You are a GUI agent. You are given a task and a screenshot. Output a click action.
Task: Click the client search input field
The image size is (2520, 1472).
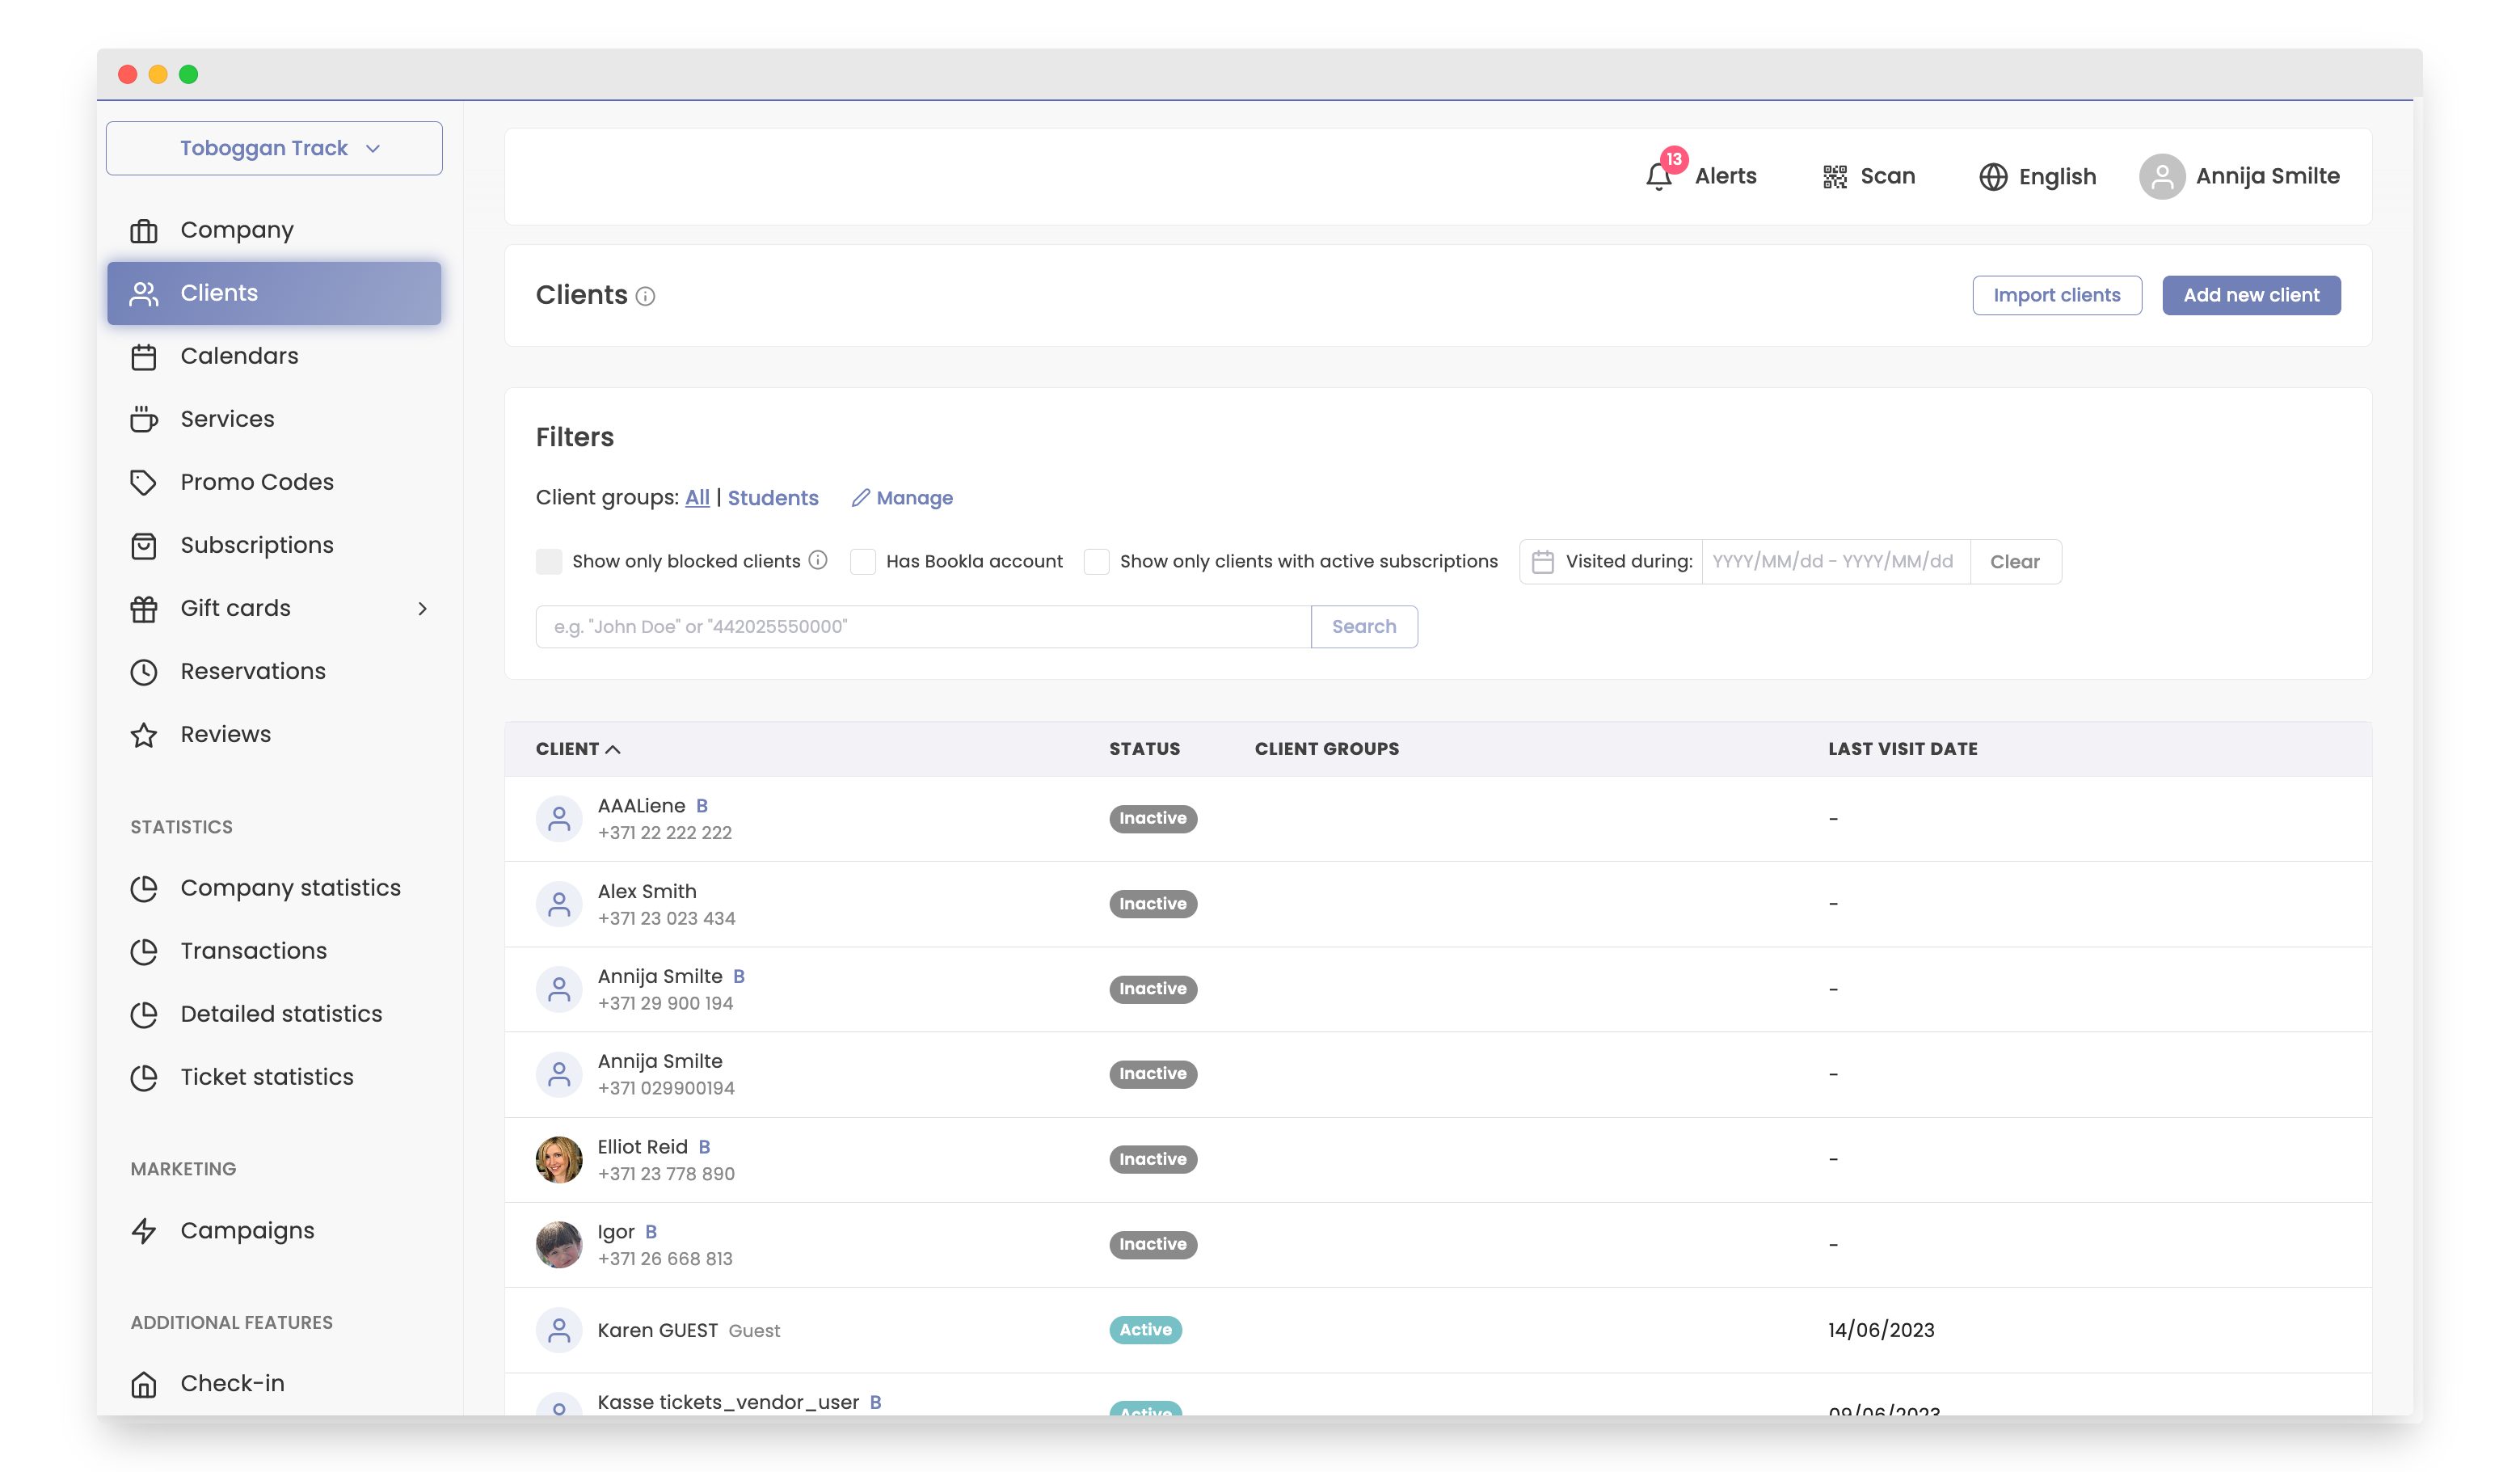click(922, 627)
